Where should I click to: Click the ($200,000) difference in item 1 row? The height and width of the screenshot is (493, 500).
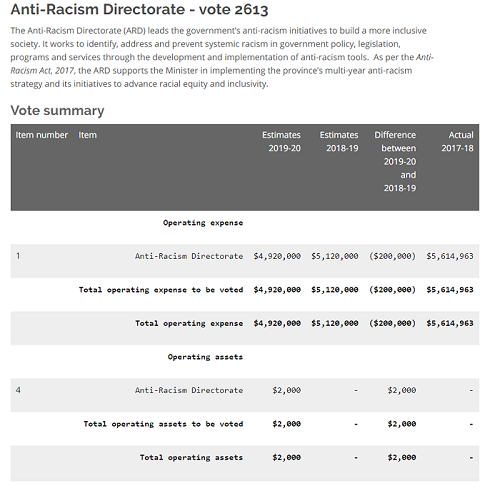[x=393, y=256]
